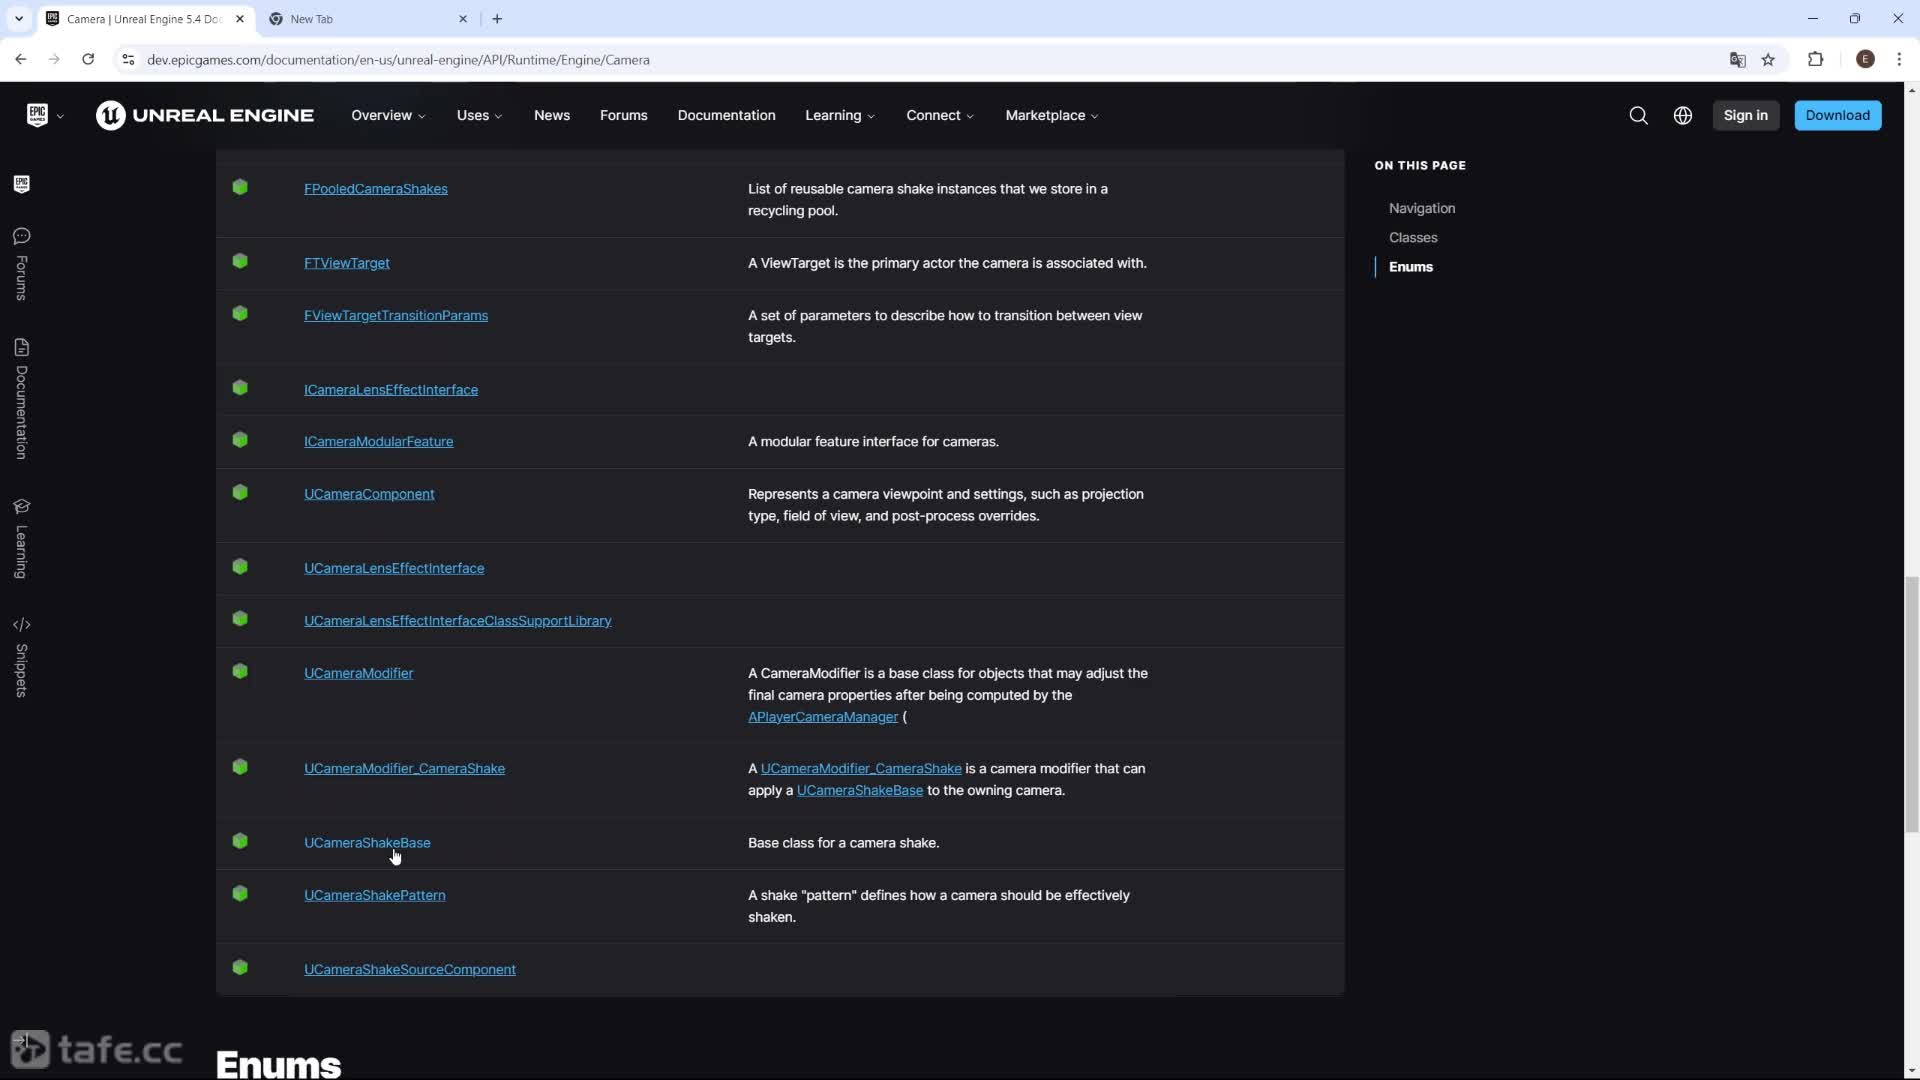Screen dimensions: 1920x1080
Task: Open the FTViewTarget link
Action: [347, 262]
